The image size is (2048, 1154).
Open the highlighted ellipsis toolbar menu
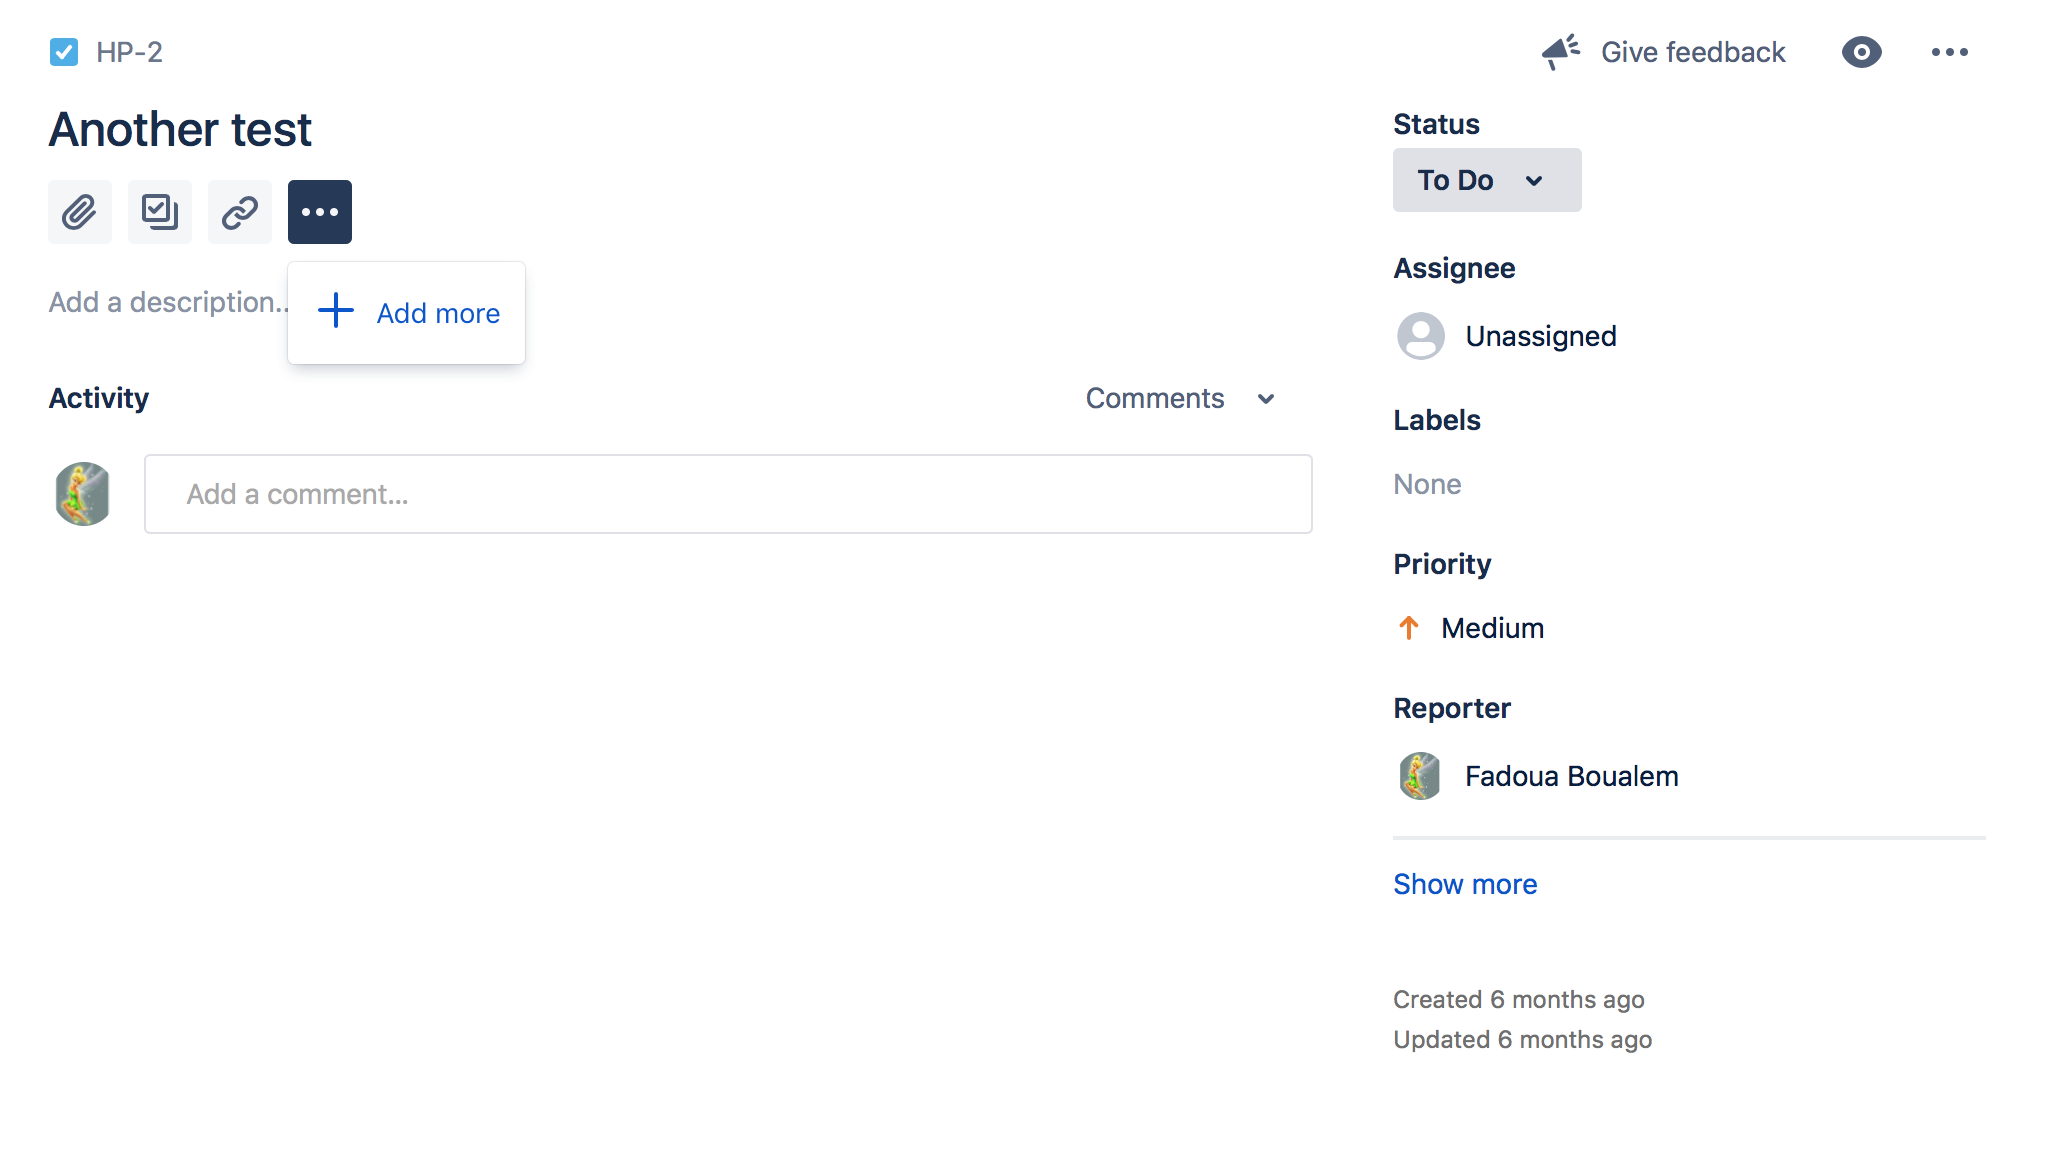click(x=319, y=212)
